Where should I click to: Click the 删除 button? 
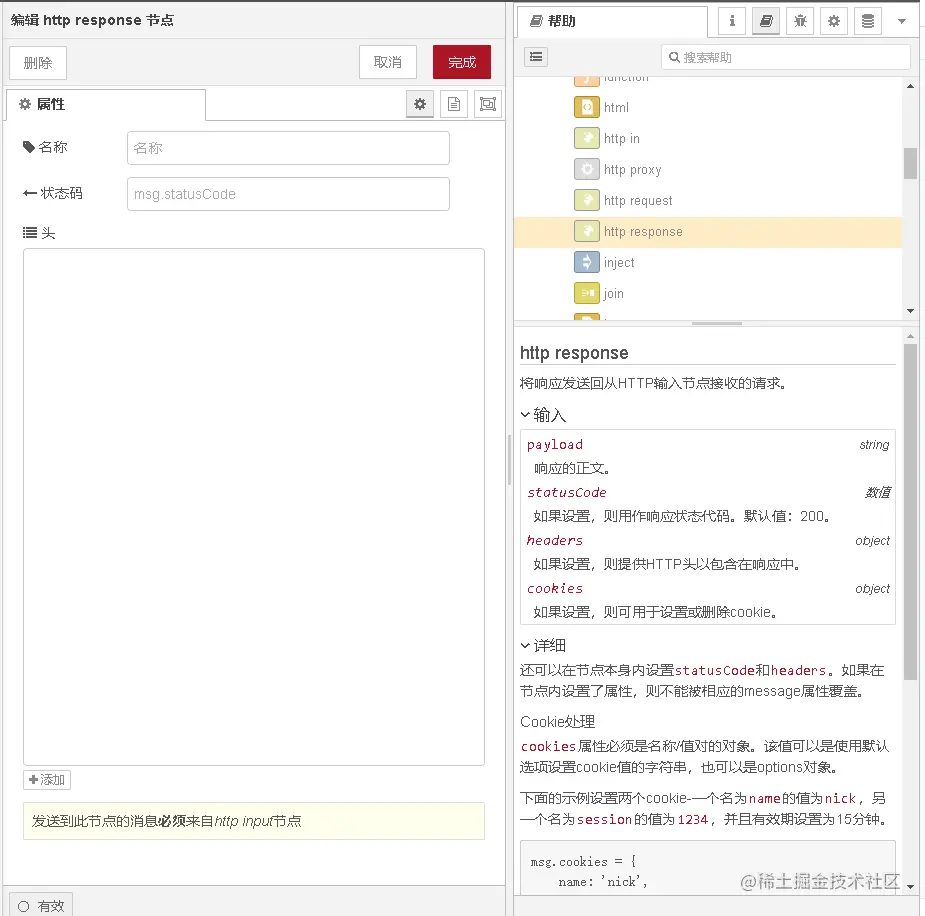point(38,63)
